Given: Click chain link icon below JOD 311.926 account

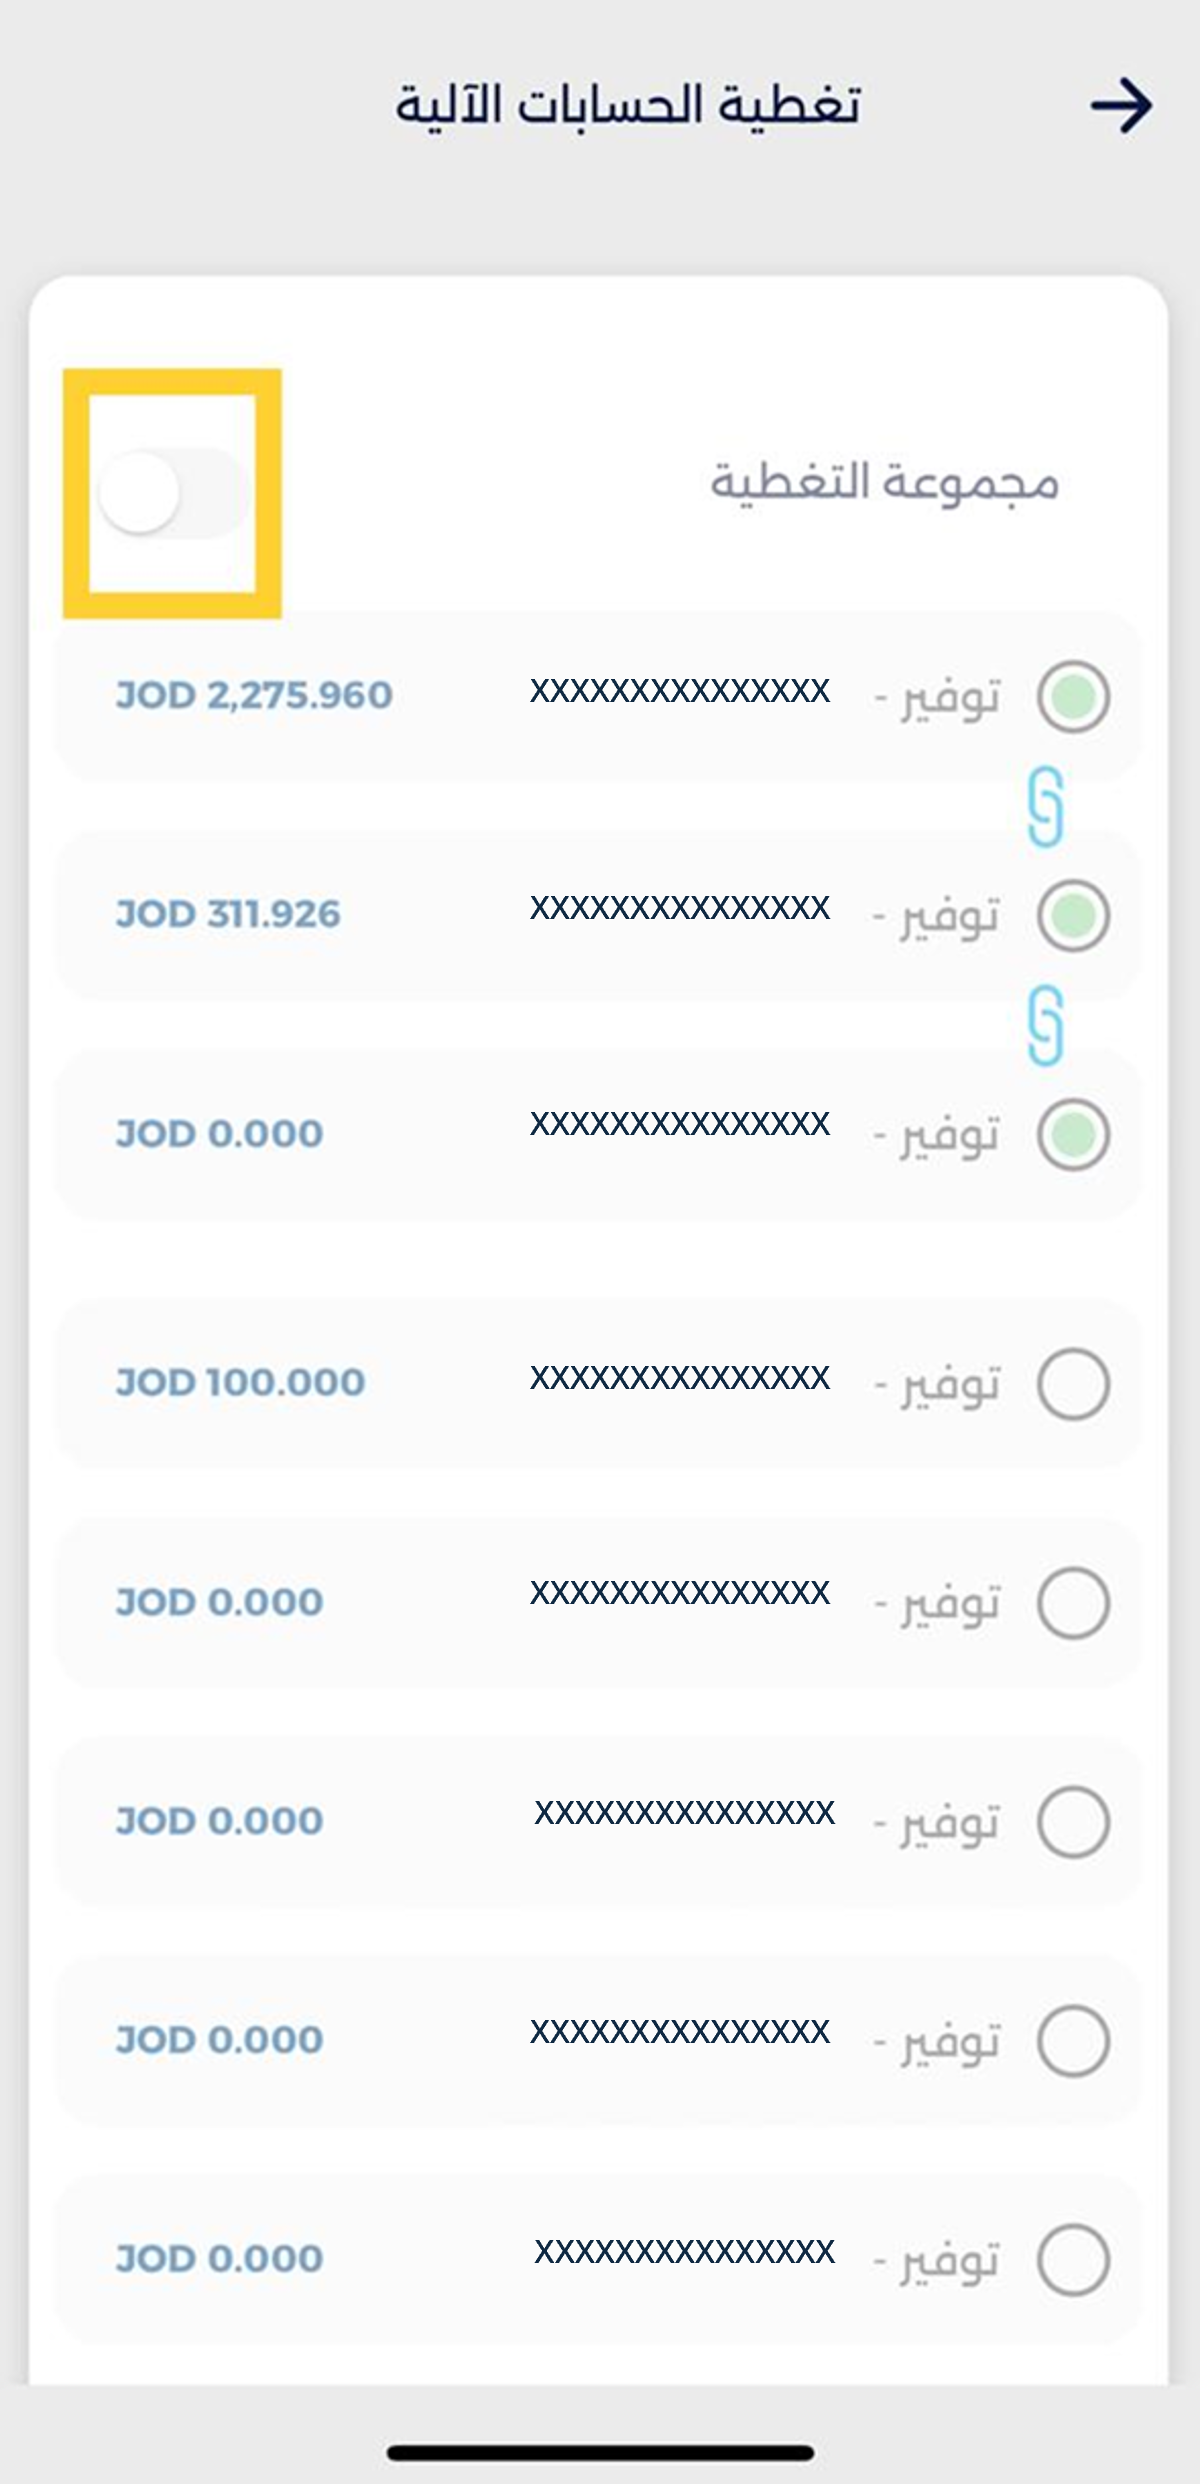Looking at the screenshot, I should tap(1045, 1025).
